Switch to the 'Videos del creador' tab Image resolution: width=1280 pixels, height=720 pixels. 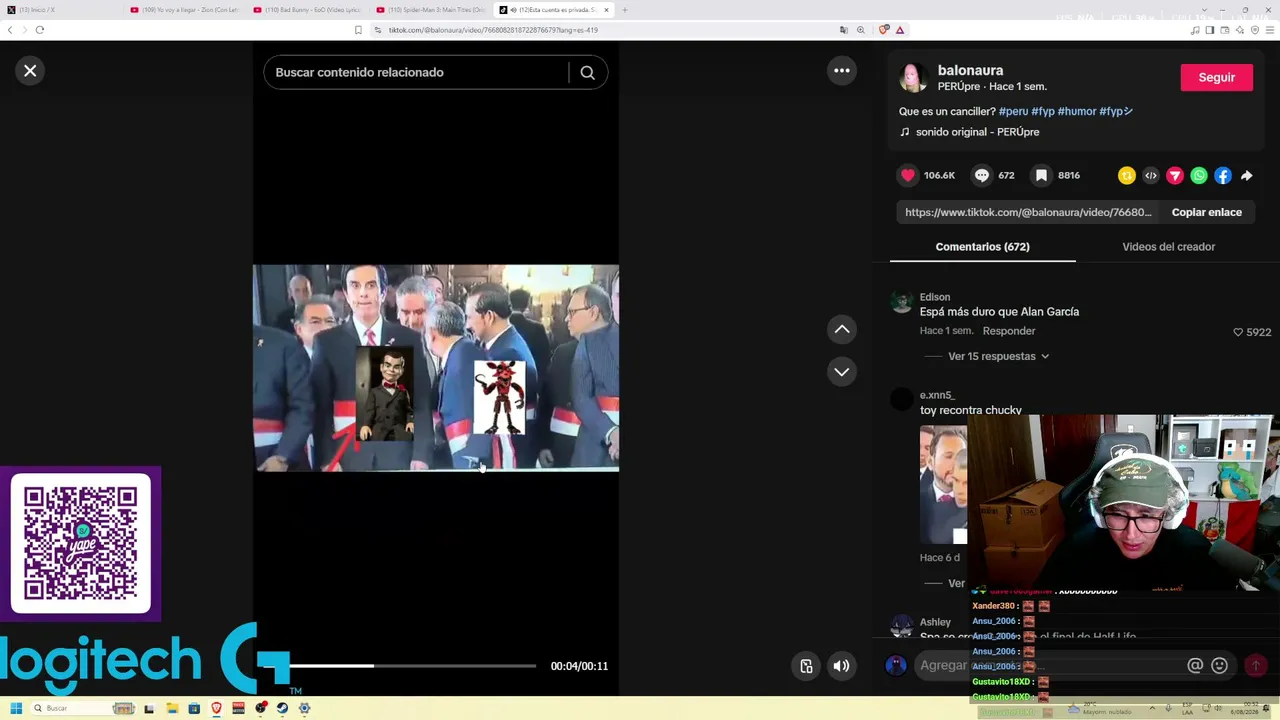[x=1169, y=246]
